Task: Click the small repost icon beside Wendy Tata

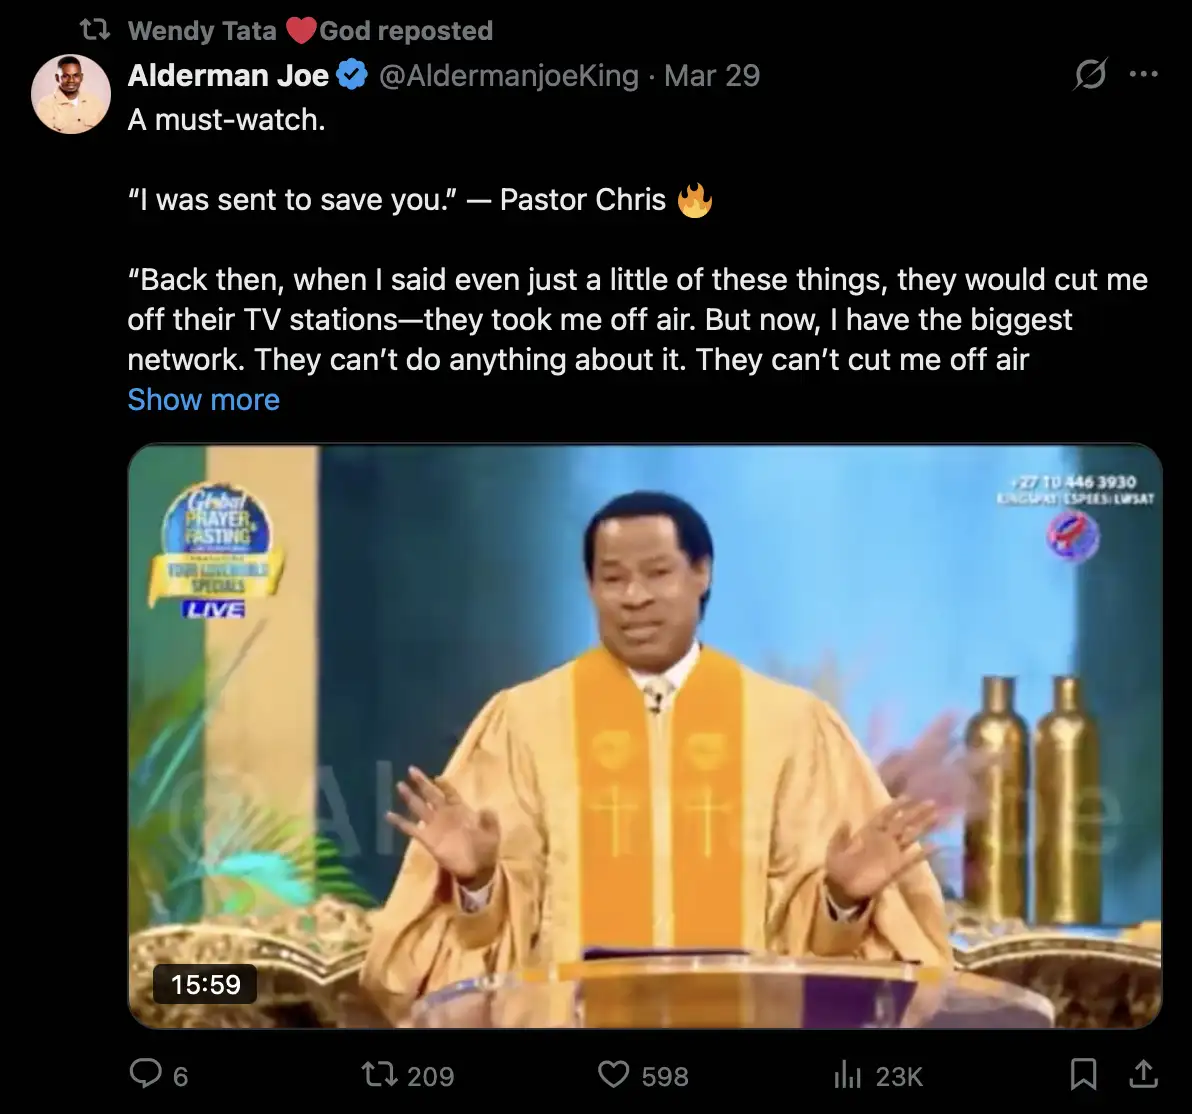Action: pos(96,30)
